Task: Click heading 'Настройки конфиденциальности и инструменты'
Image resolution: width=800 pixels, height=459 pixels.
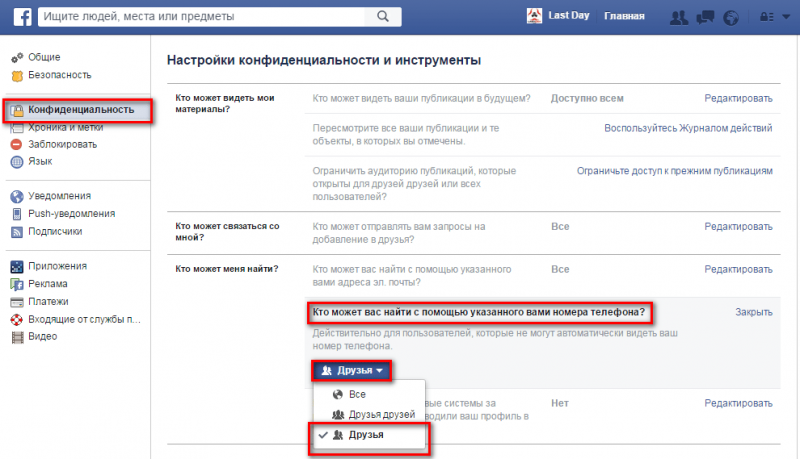Action: (x=324, y=60)
